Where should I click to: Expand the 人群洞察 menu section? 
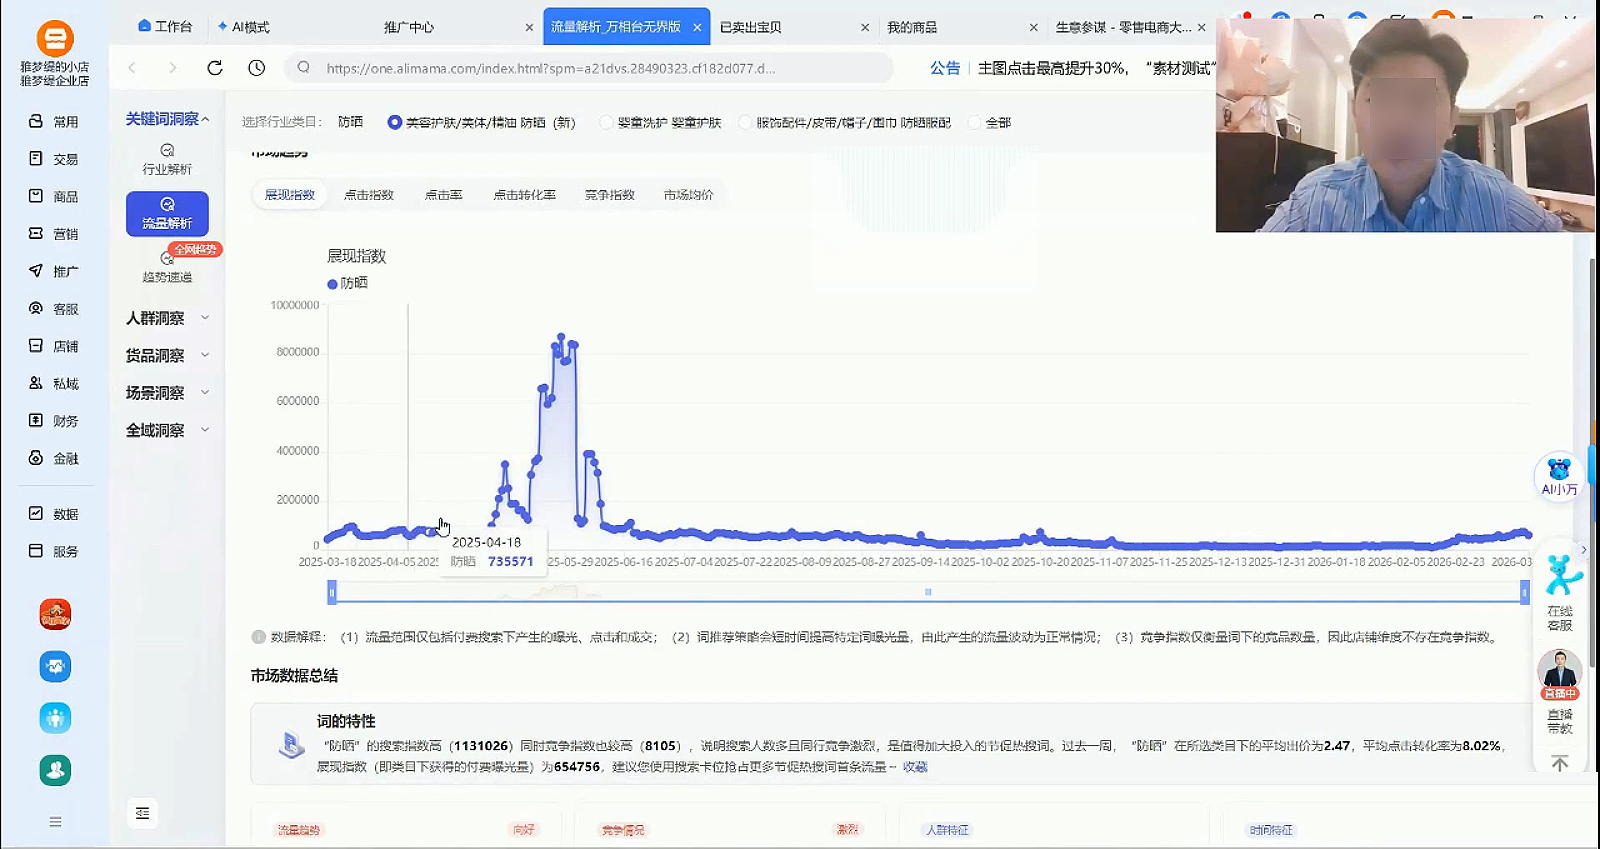tap(167, 318)
